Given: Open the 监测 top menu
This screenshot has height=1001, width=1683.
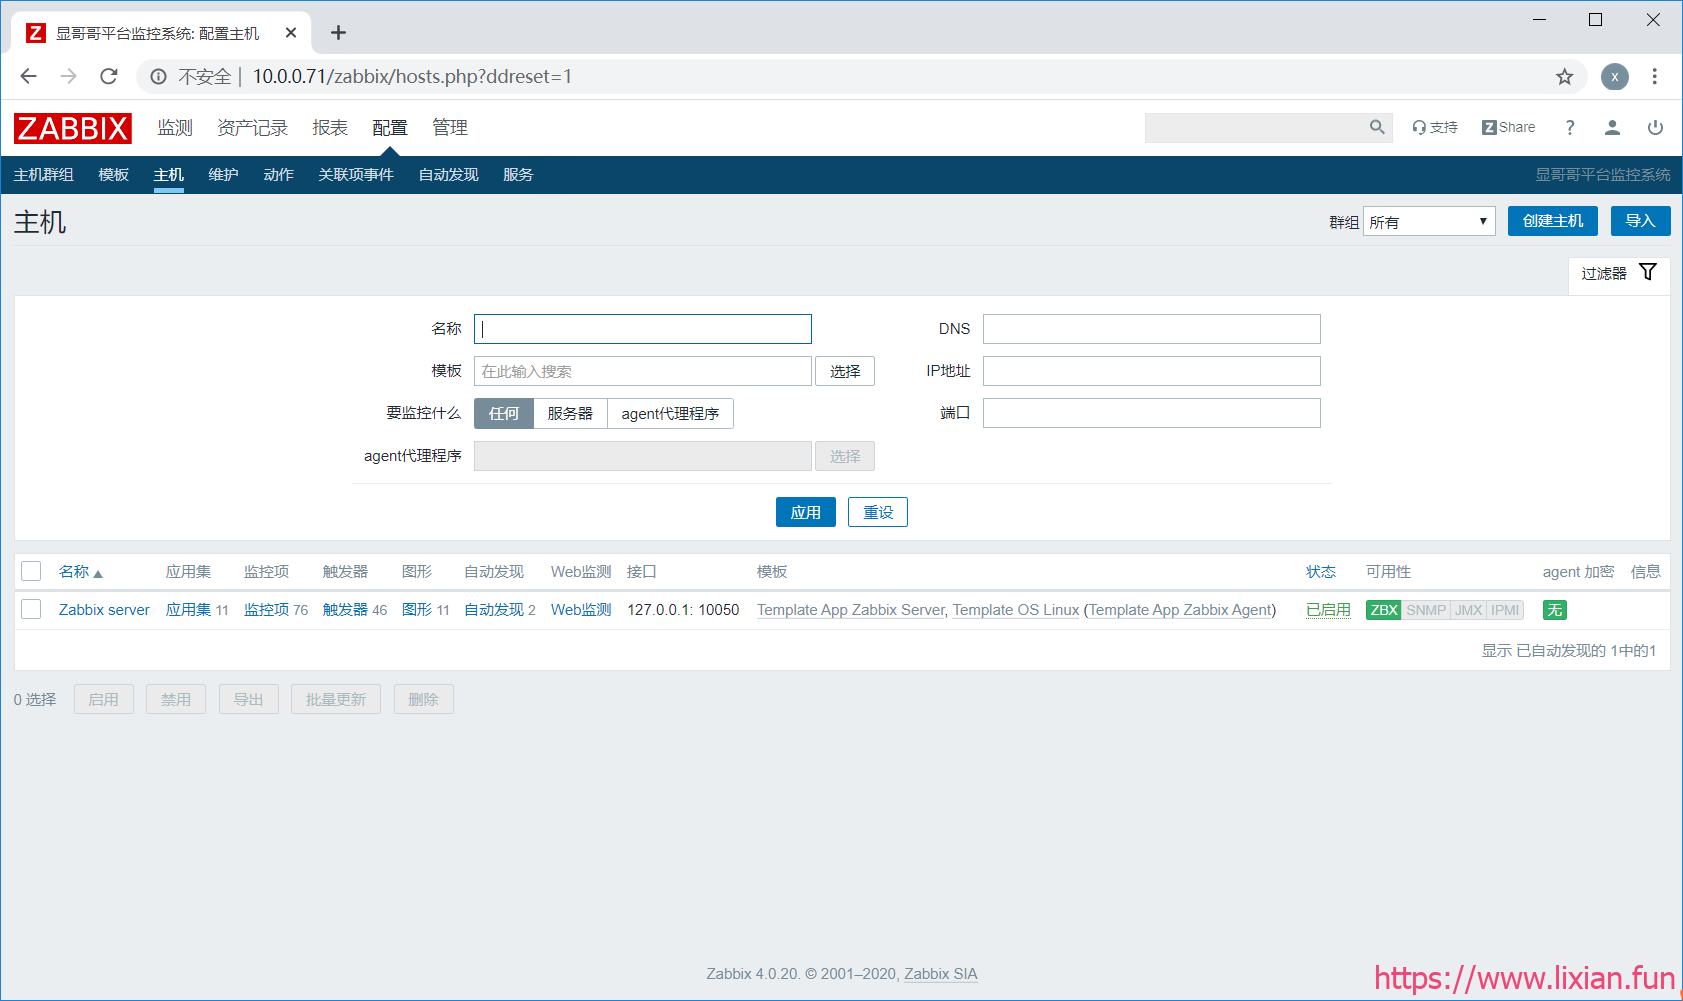Looking at the screenshot, I should pos(175,128).
